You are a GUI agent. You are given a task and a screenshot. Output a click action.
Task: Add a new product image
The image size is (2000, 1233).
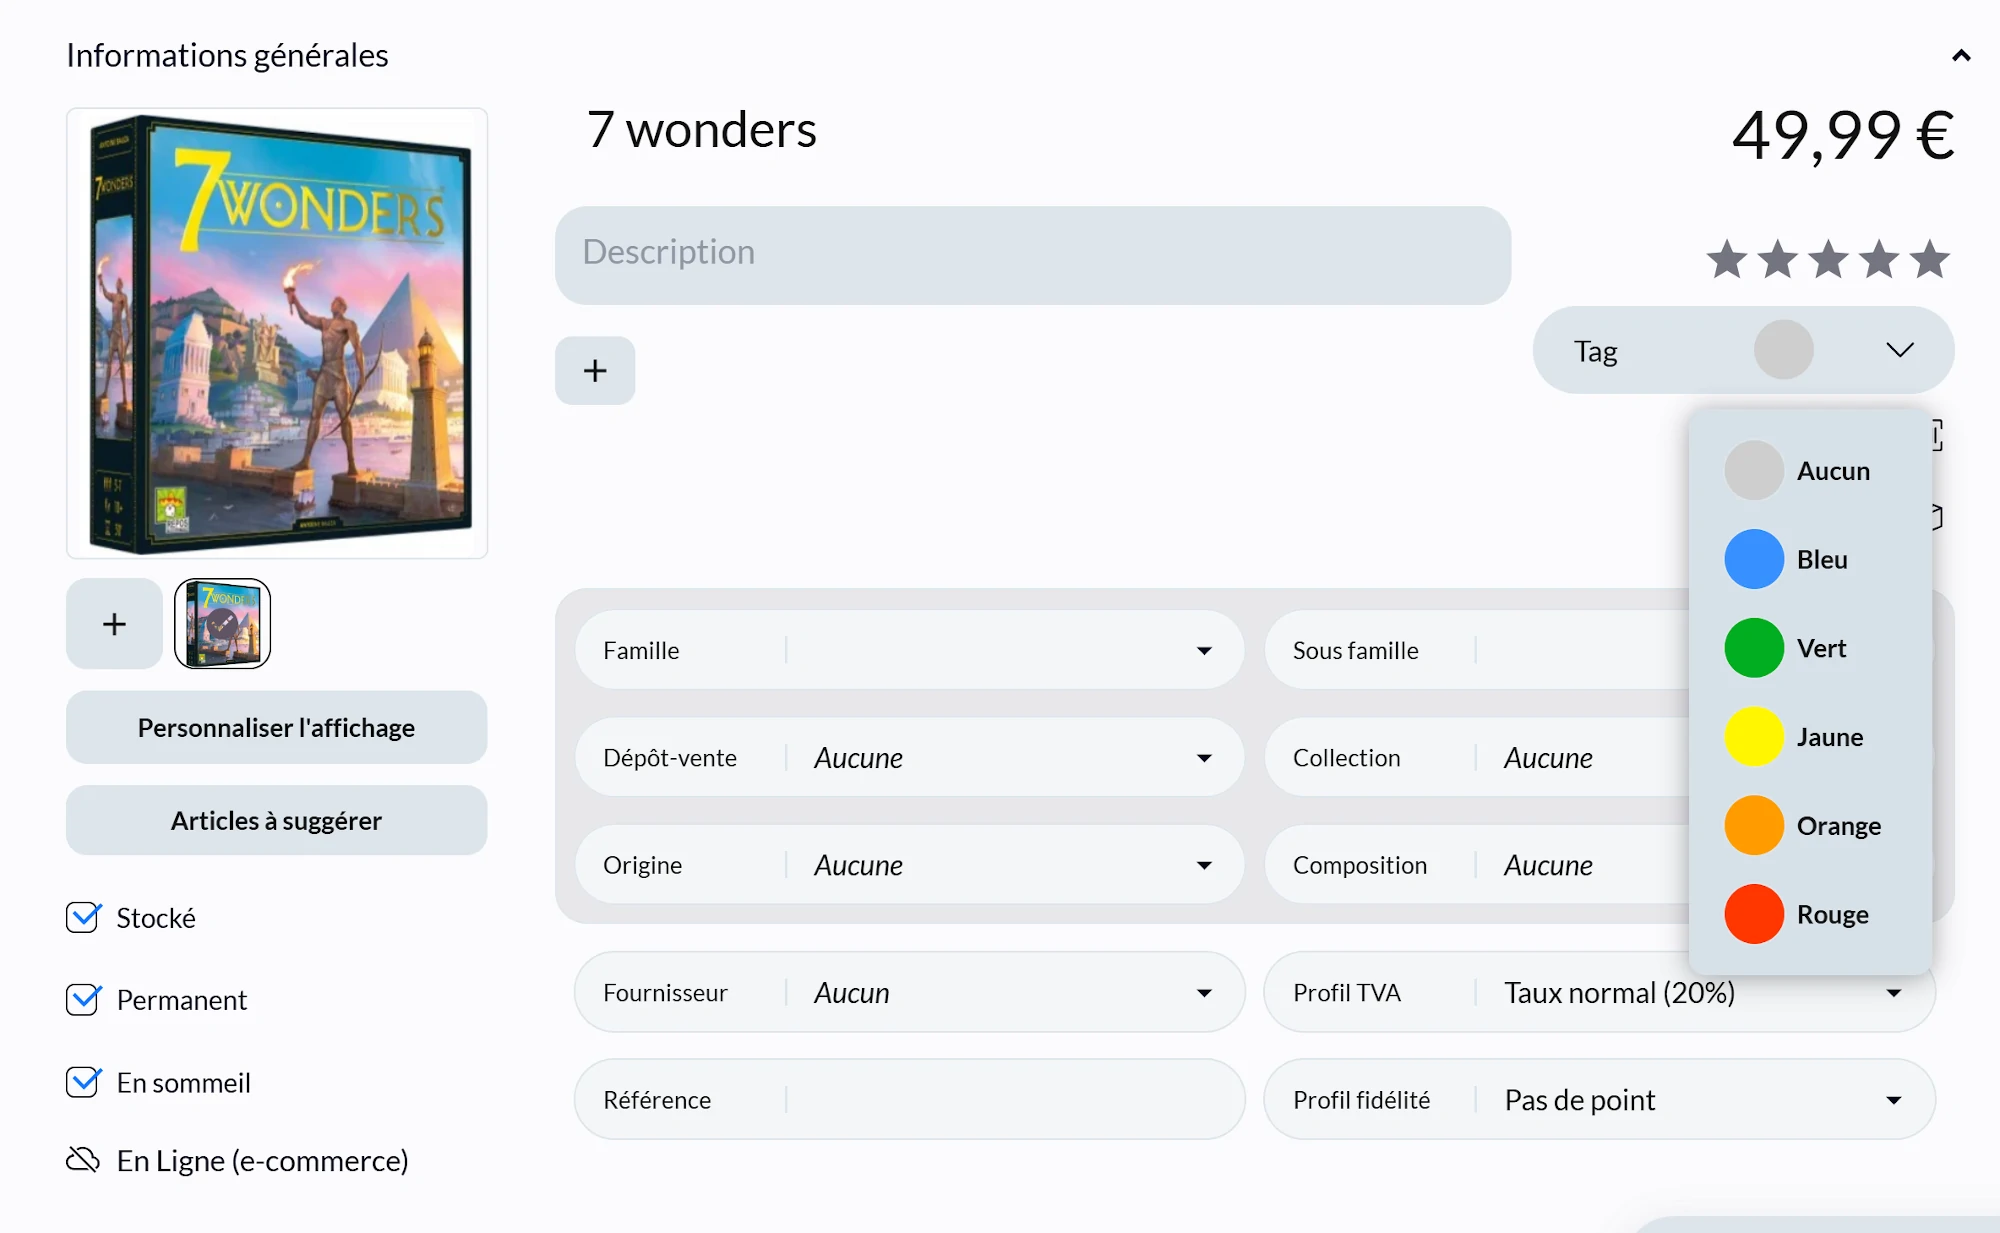pyautogui.click(x=114, y=624)
